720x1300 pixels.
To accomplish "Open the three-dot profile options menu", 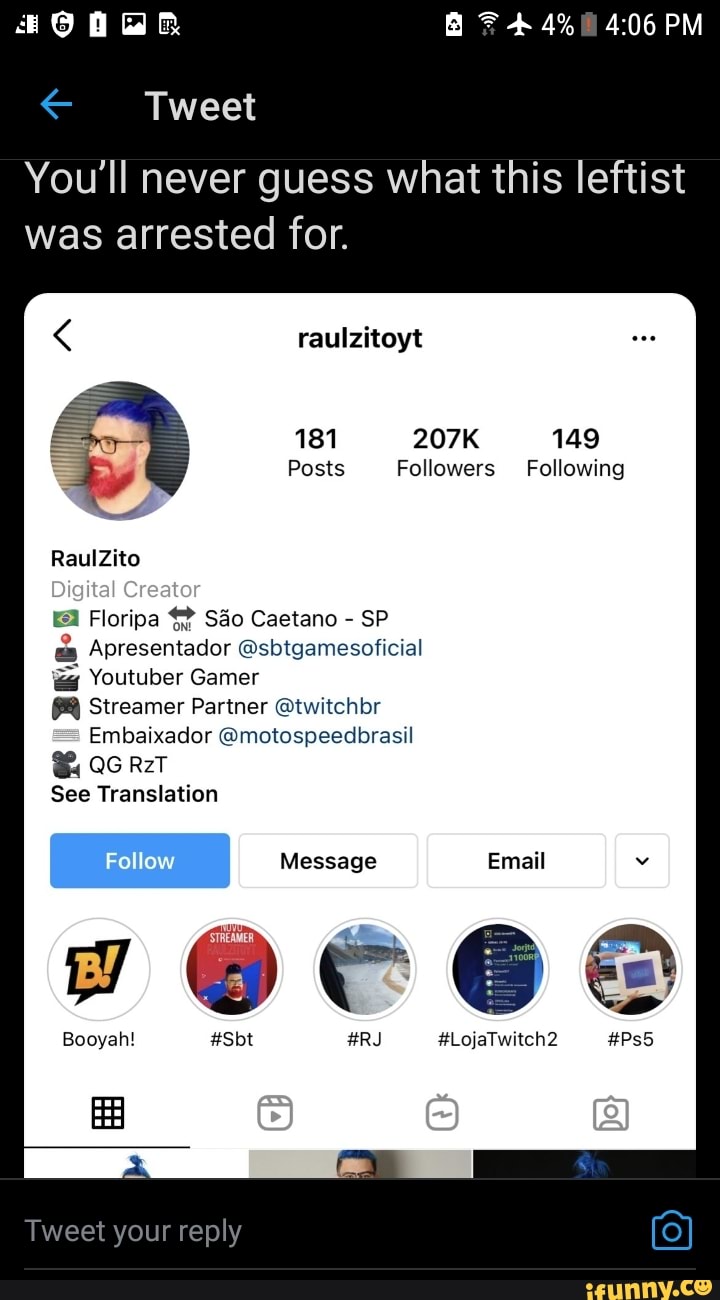I will 644,338.
